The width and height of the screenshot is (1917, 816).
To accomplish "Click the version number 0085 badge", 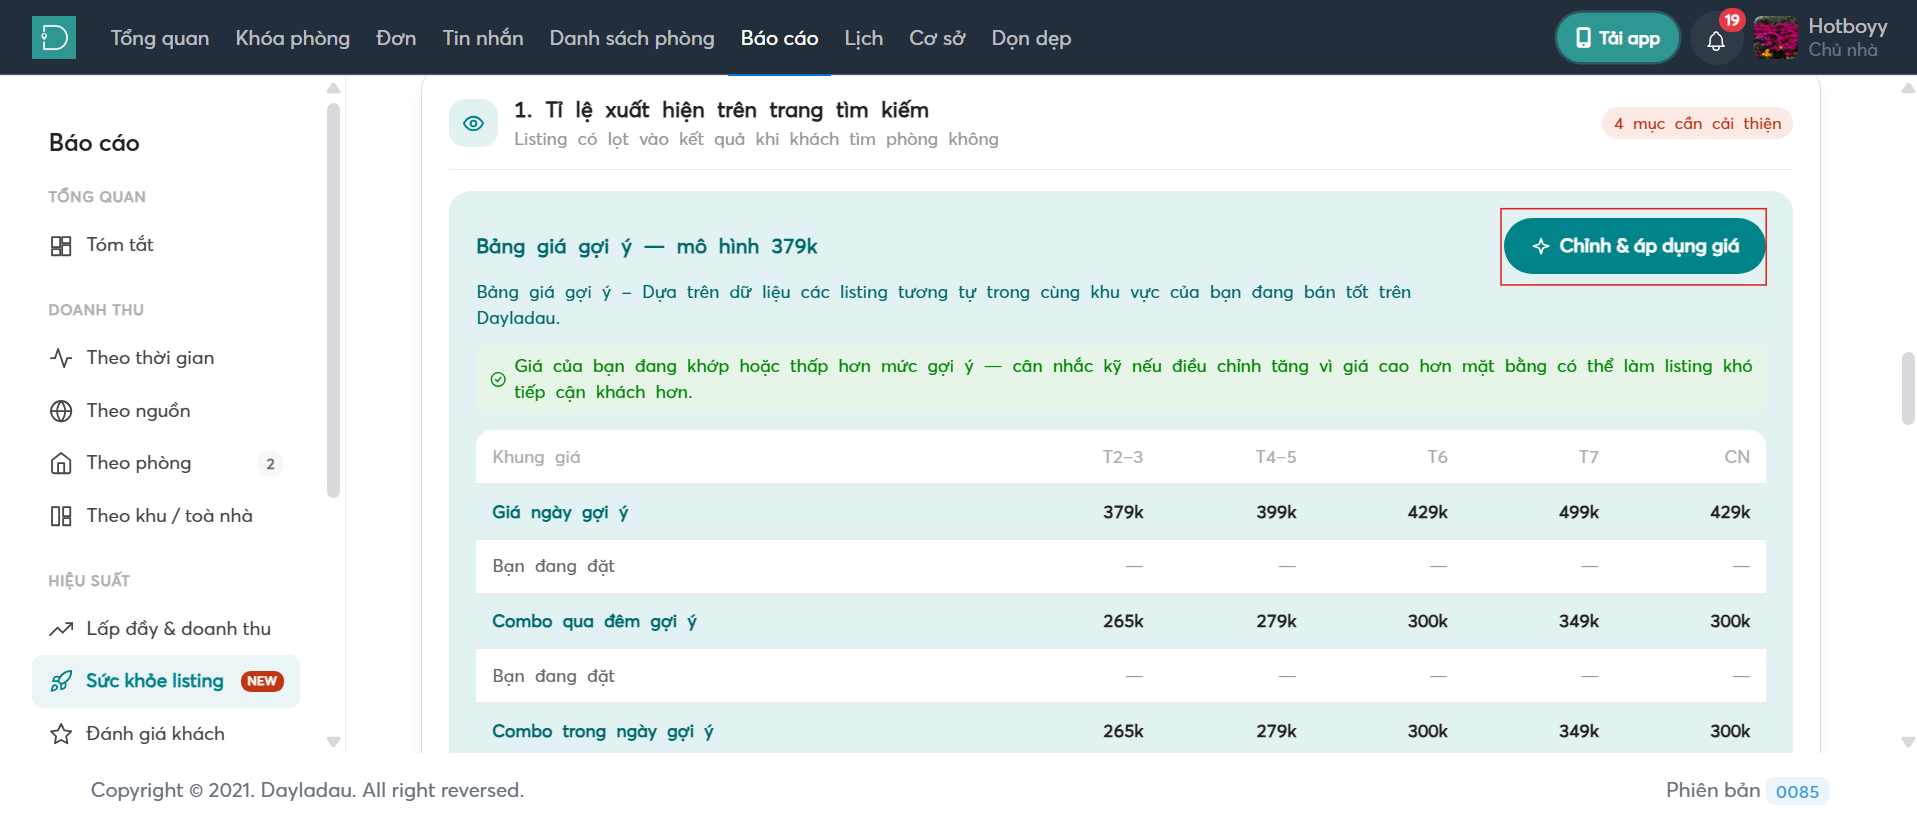I will coord(1797,791).
